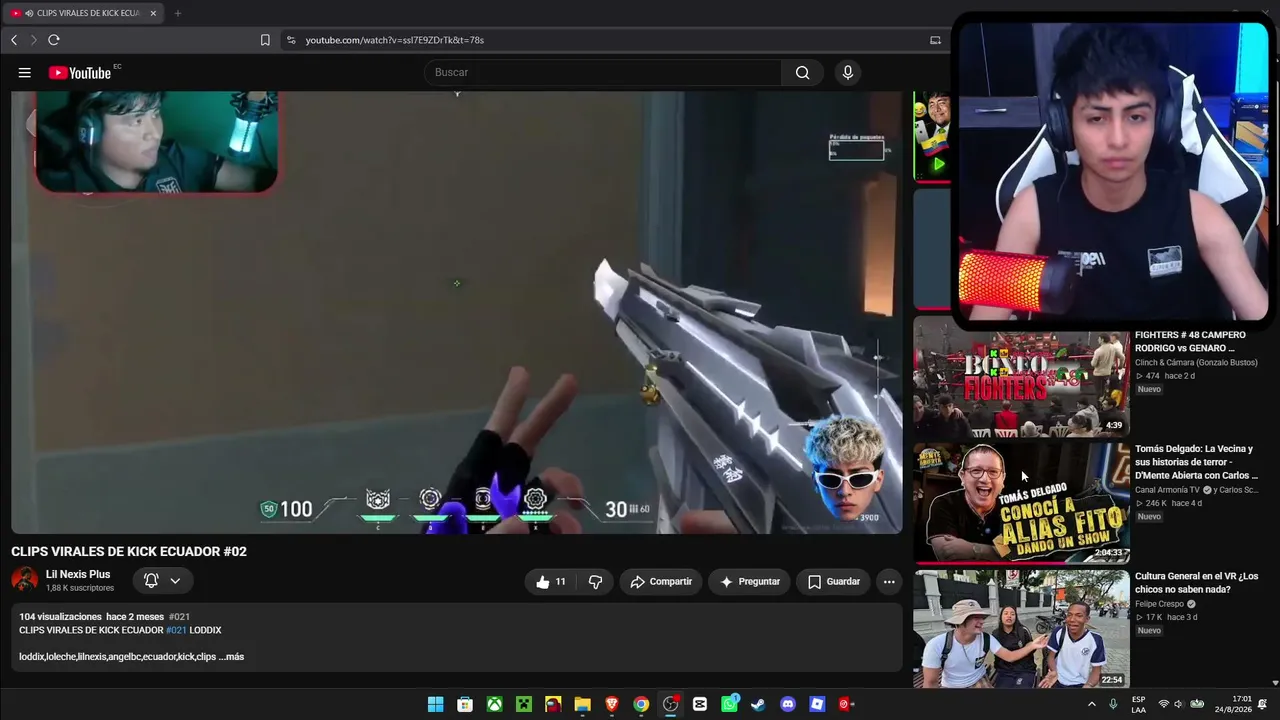Screen dimensions: 1280x720
Task: Save the video with Guardar
Action: [833, 582]
